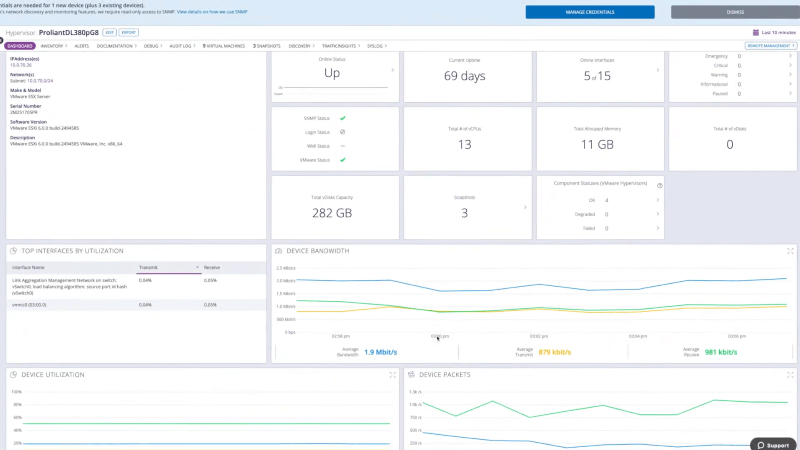View Degraded component statuses chevron
Viewport: 800px width, 450px height.
(x=658, y=214)
